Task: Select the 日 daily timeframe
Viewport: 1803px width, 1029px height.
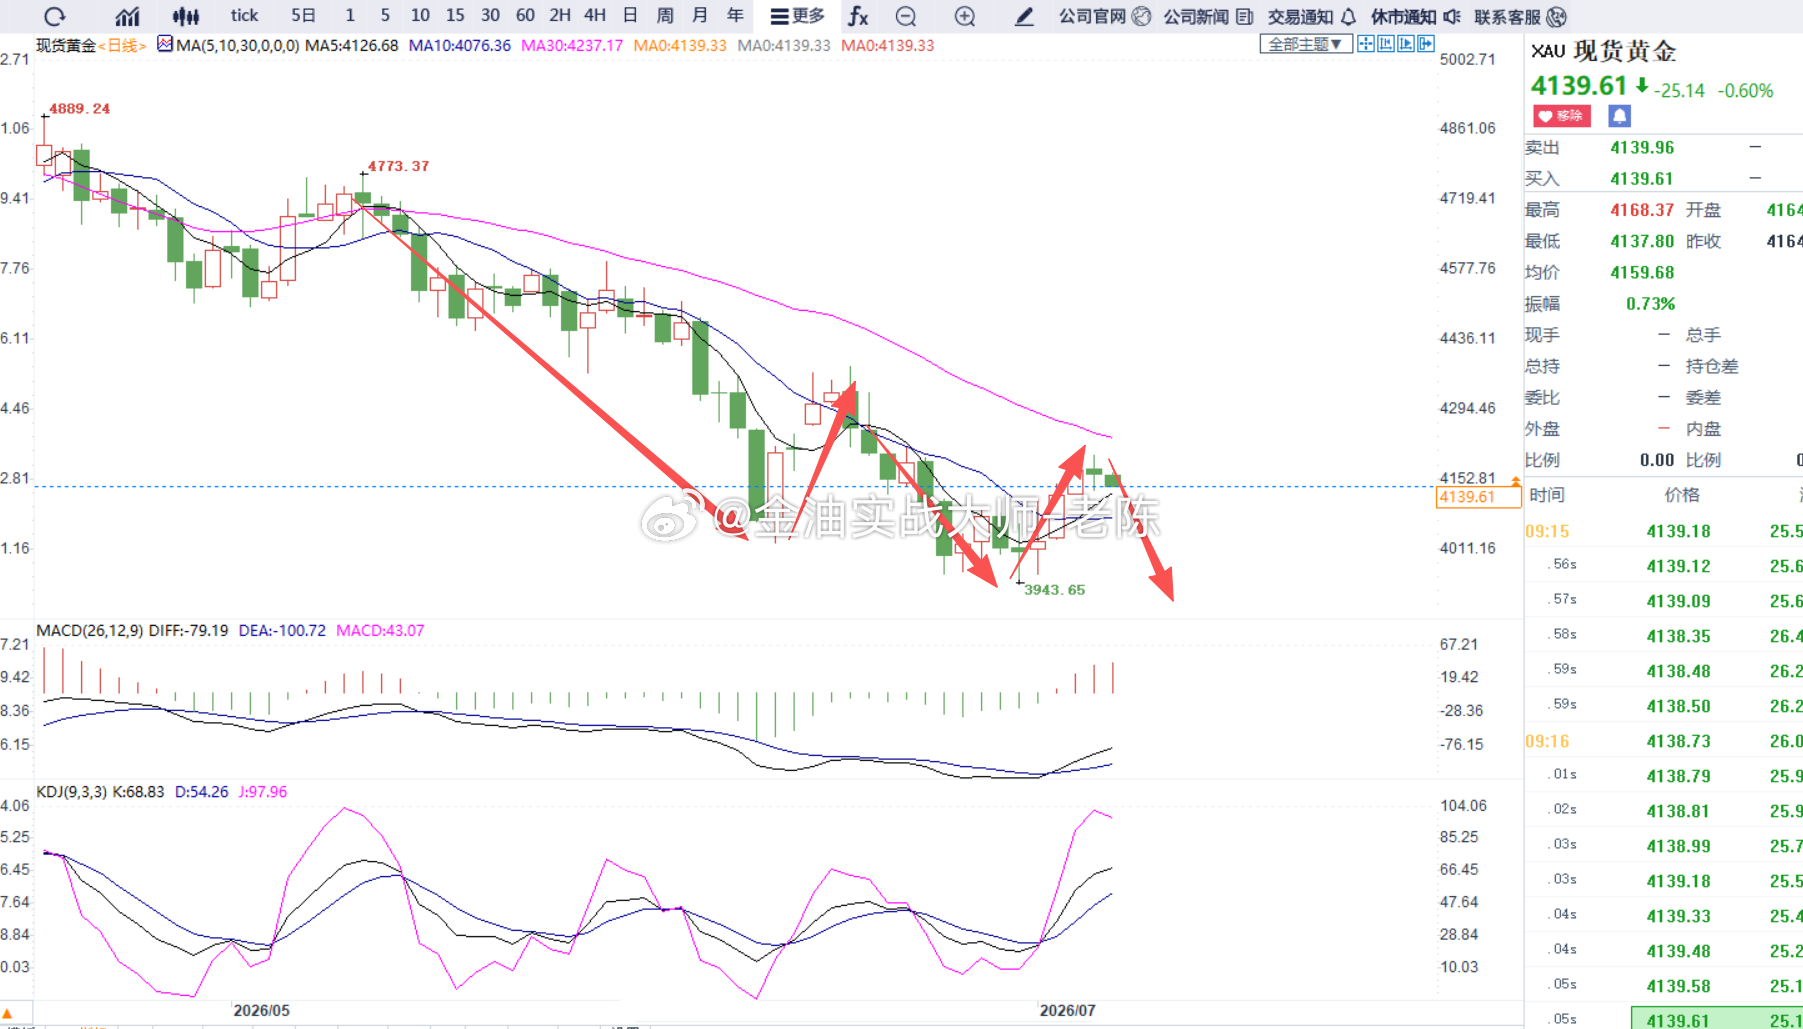Action: pyautogui.click(x=630, y=16)
